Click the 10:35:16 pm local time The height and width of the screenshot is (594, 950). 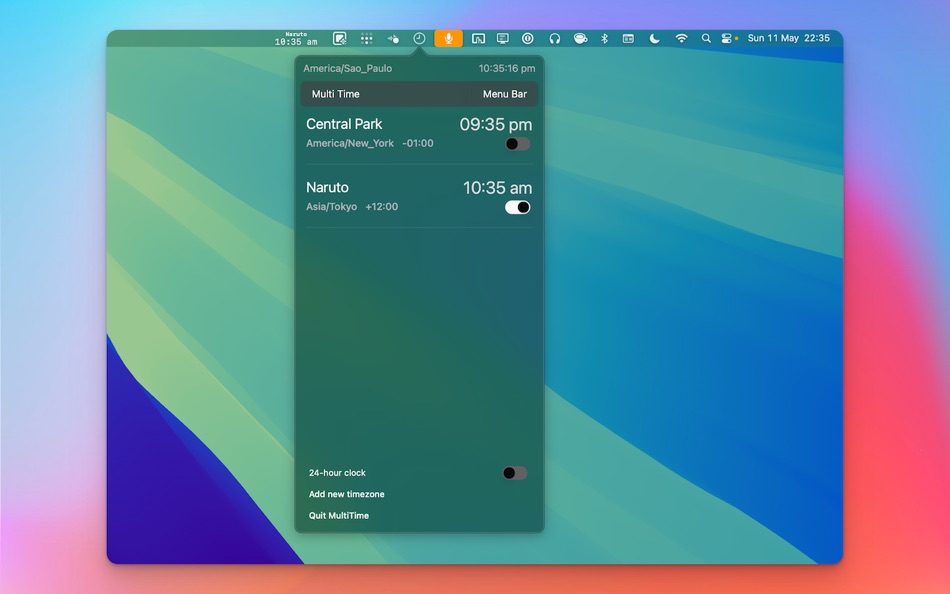tap(507, 68)
